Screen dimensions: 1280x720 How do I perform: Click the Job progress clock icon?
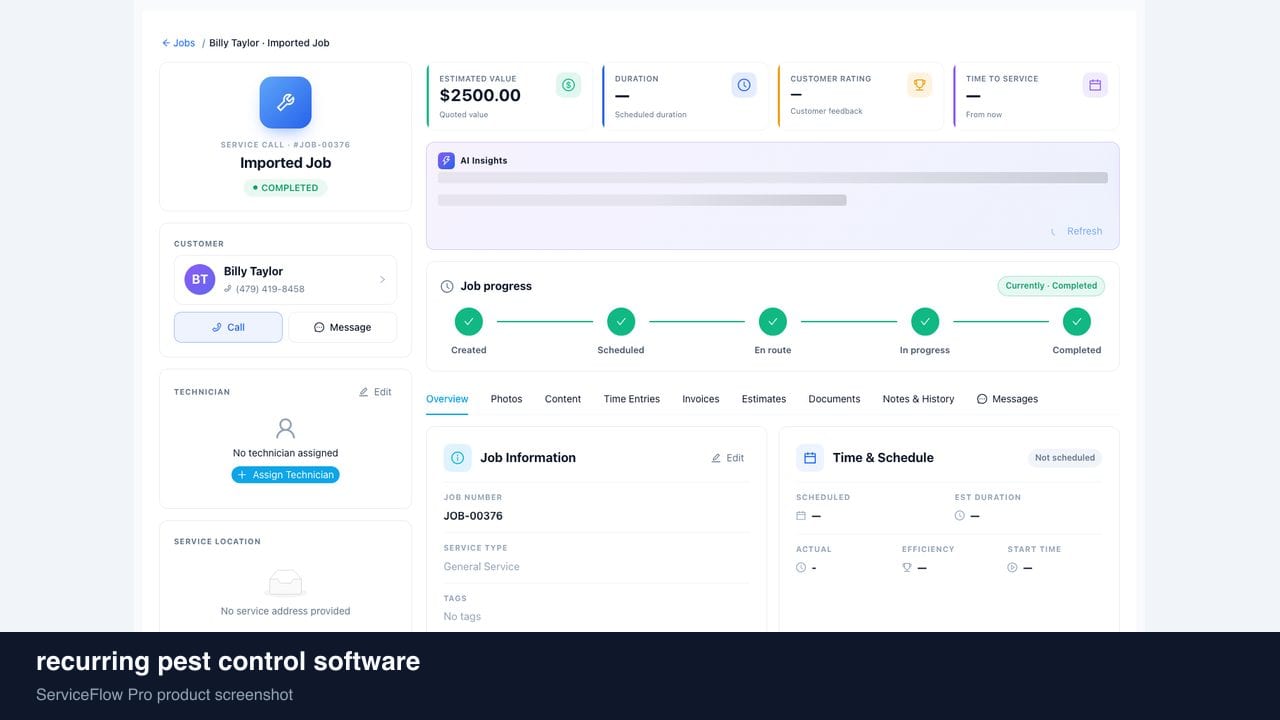click(447, 286)
